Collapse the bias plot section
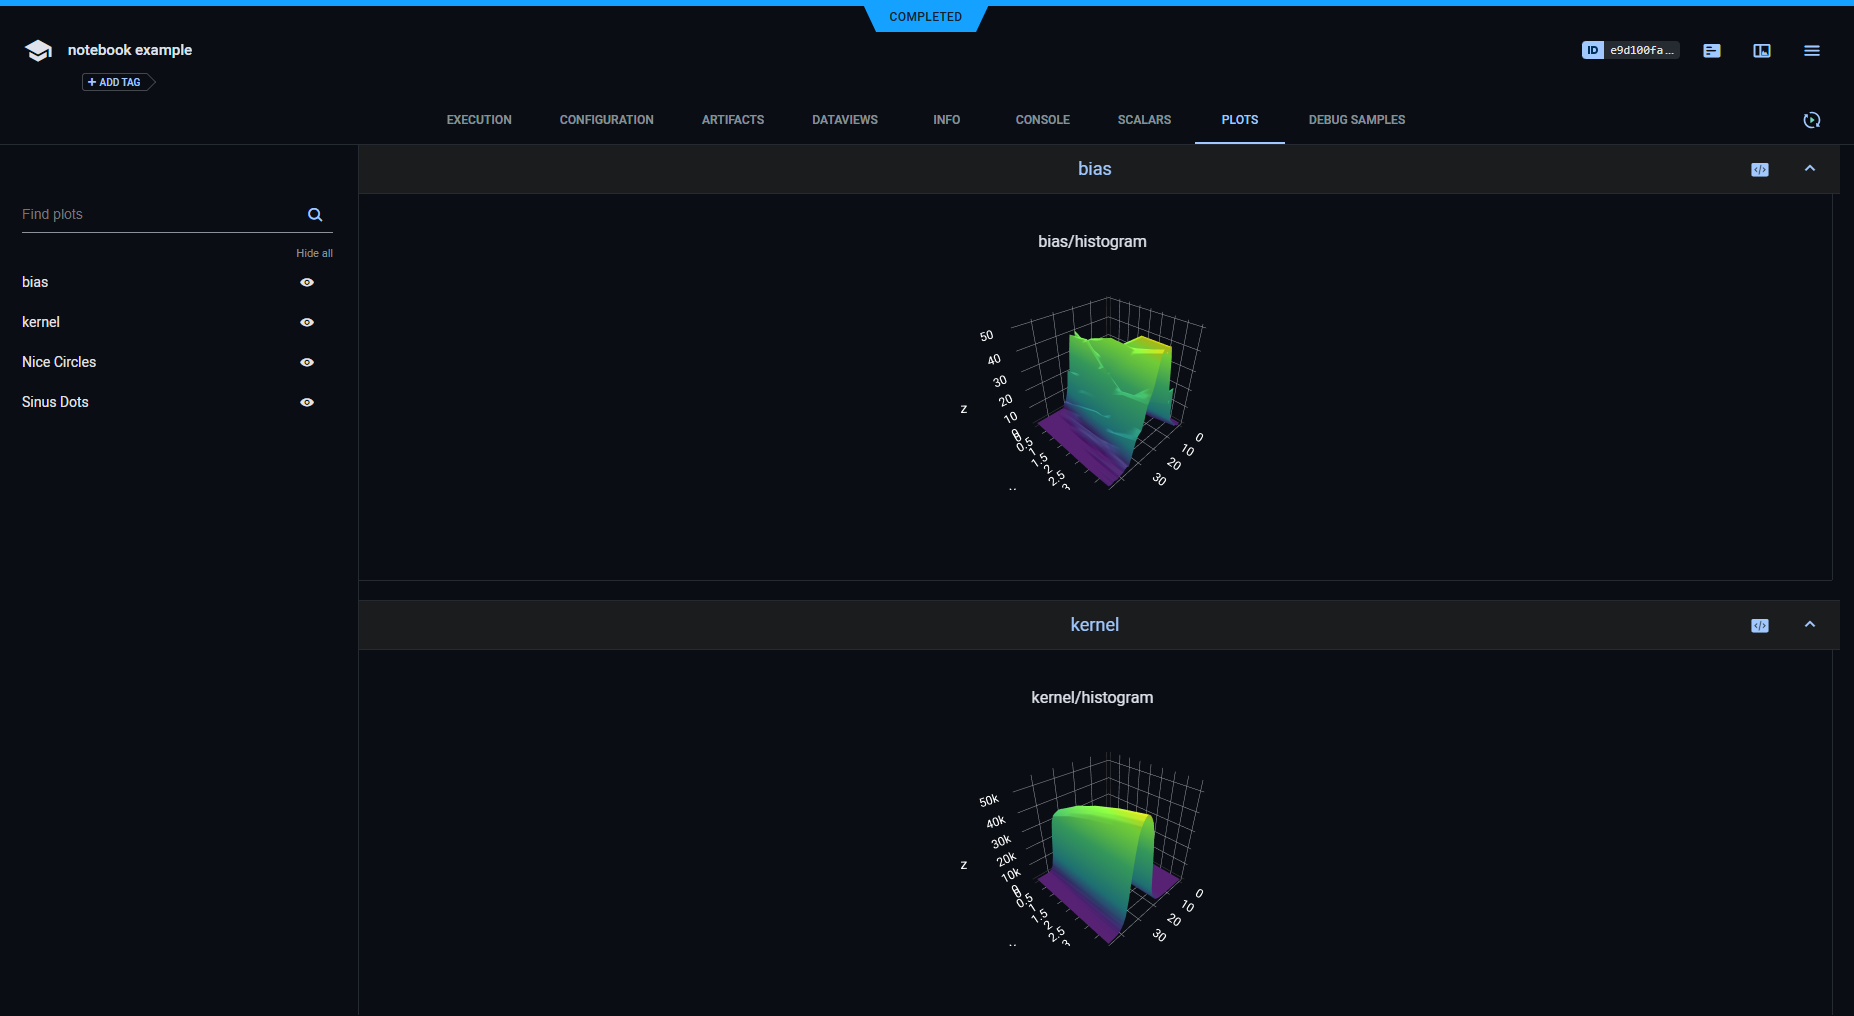Image resolution: width=1854 pixels, height=1016 pixels. (x=1809, y=169)
